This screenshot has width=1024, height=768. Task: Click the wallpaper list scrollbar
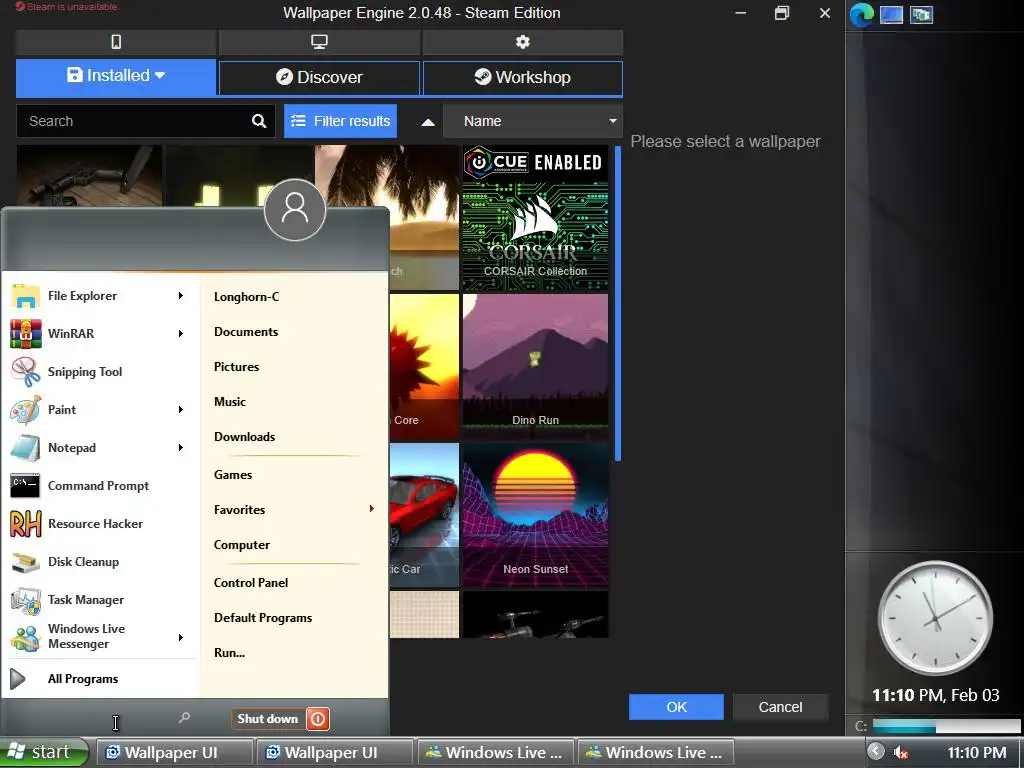click(618, 304)
